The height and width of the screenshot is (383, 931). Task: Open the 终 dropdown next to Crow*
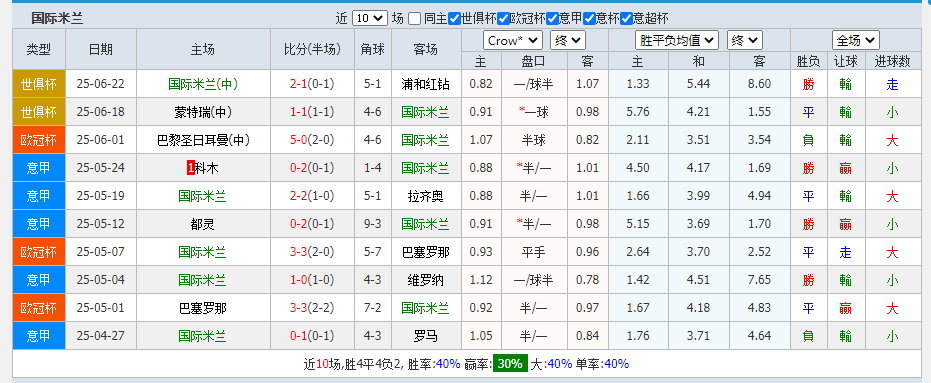[x=568, y=40]
